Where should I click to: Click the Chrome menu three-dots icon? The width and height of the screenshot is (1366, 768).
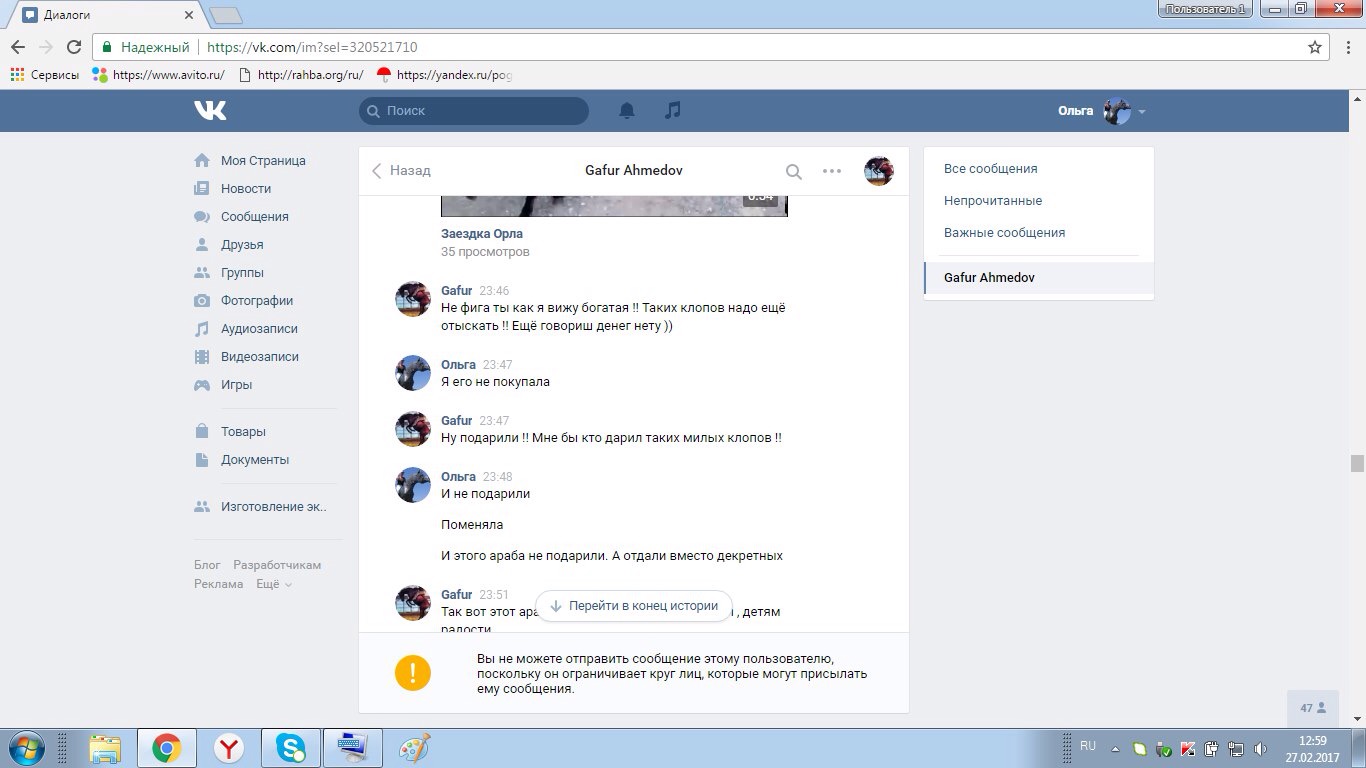(1347, 47)
